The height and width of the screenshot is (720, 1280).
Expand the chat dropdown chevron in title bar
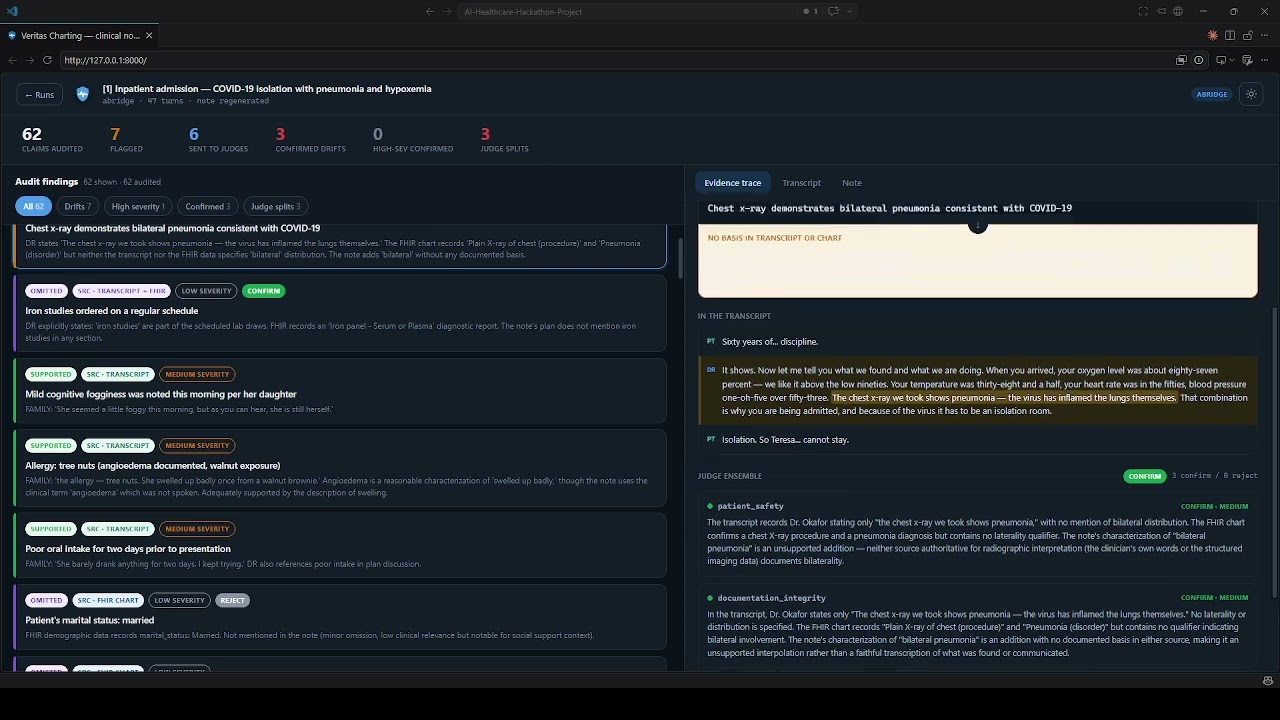tap(850, 11)
